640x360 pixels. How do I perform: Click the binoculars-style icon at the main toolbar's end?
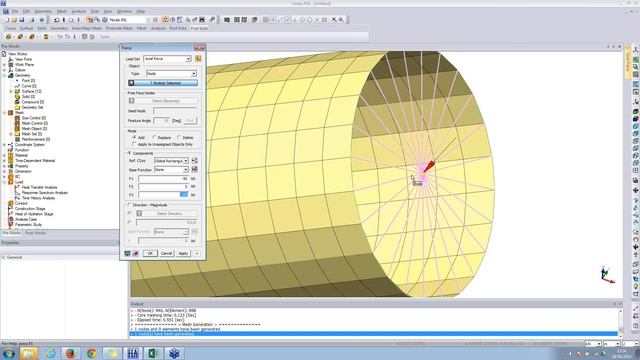coord(341,20)
